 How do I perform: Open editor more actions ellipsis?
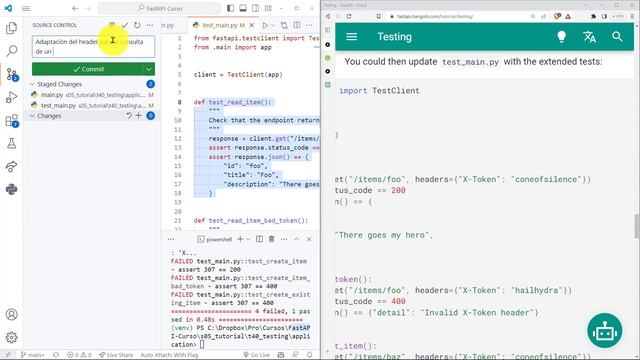pyautogui.click(x=309, y=25)
